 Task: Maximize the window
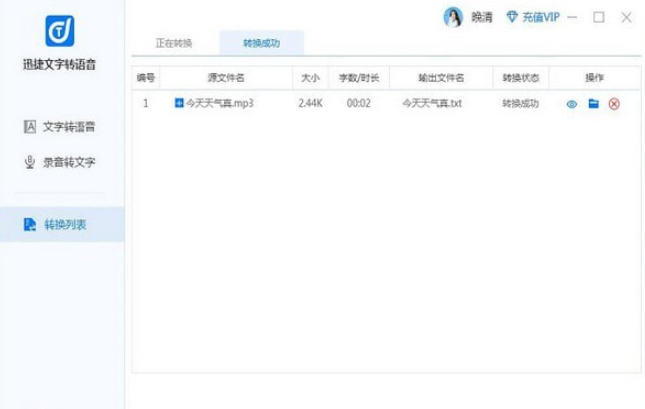599,17
